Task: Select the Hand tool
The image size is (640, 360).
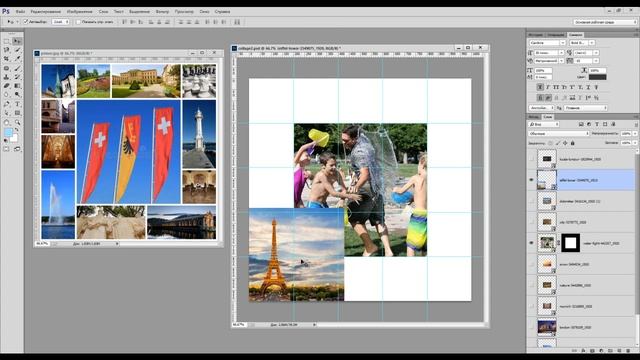Action: click(x=7, y=122)
